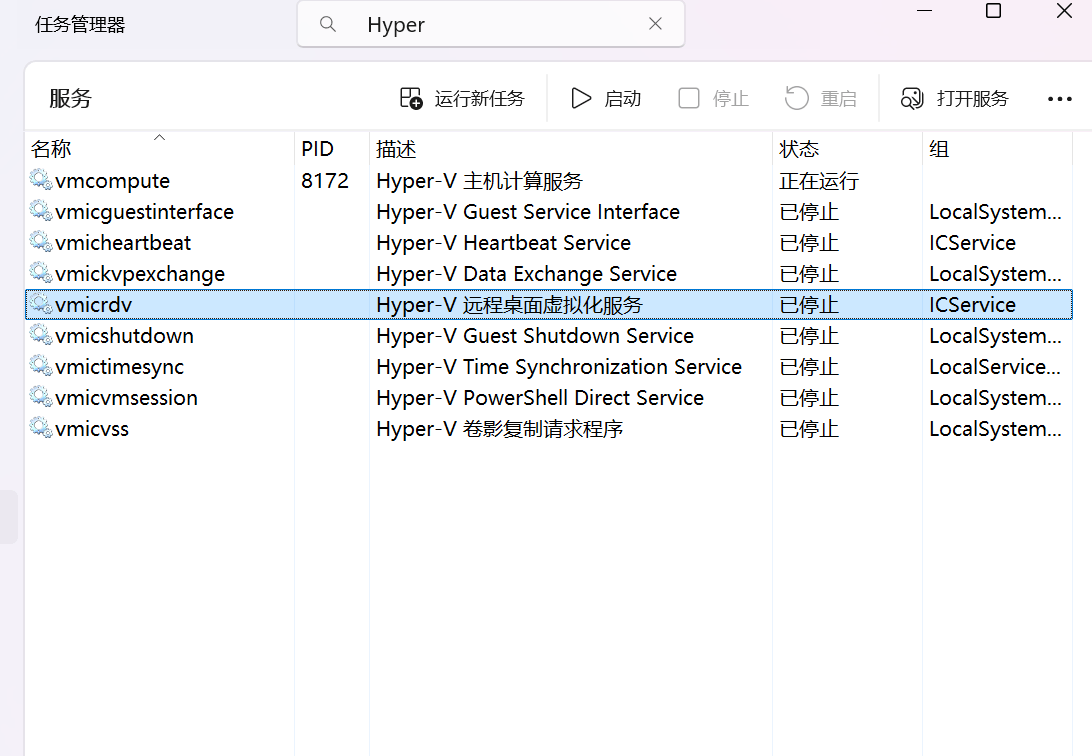The height and width of the screenshot is (756, 1092).
Task: Minimize the Task Manager window
Action: (924, 10)
